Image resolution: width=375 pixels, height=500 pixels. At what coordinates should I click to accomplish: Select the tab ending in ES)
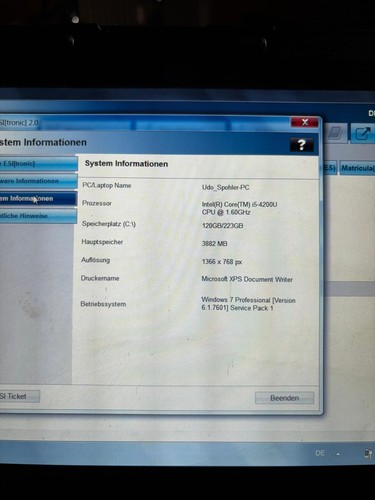pyautogui.click(x=330, y=167)
